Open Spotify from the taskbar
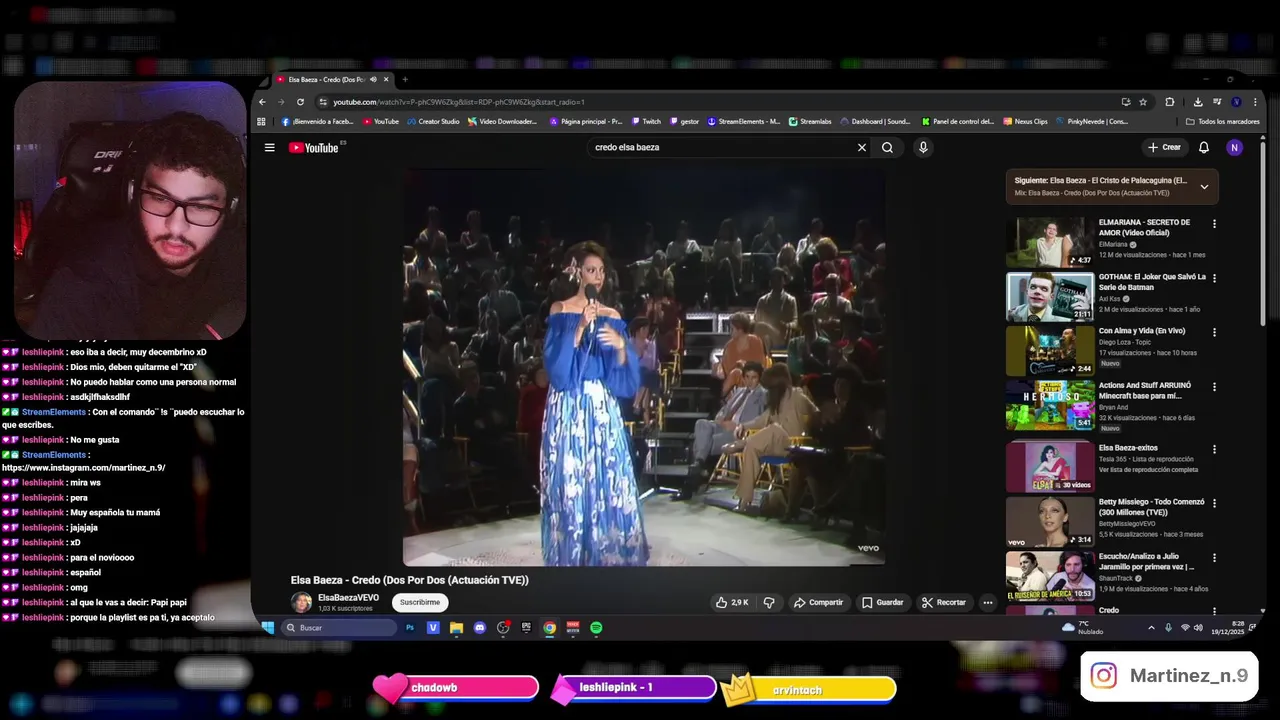The height and width of the screenshot is (720, 1280). coord(596,628)
